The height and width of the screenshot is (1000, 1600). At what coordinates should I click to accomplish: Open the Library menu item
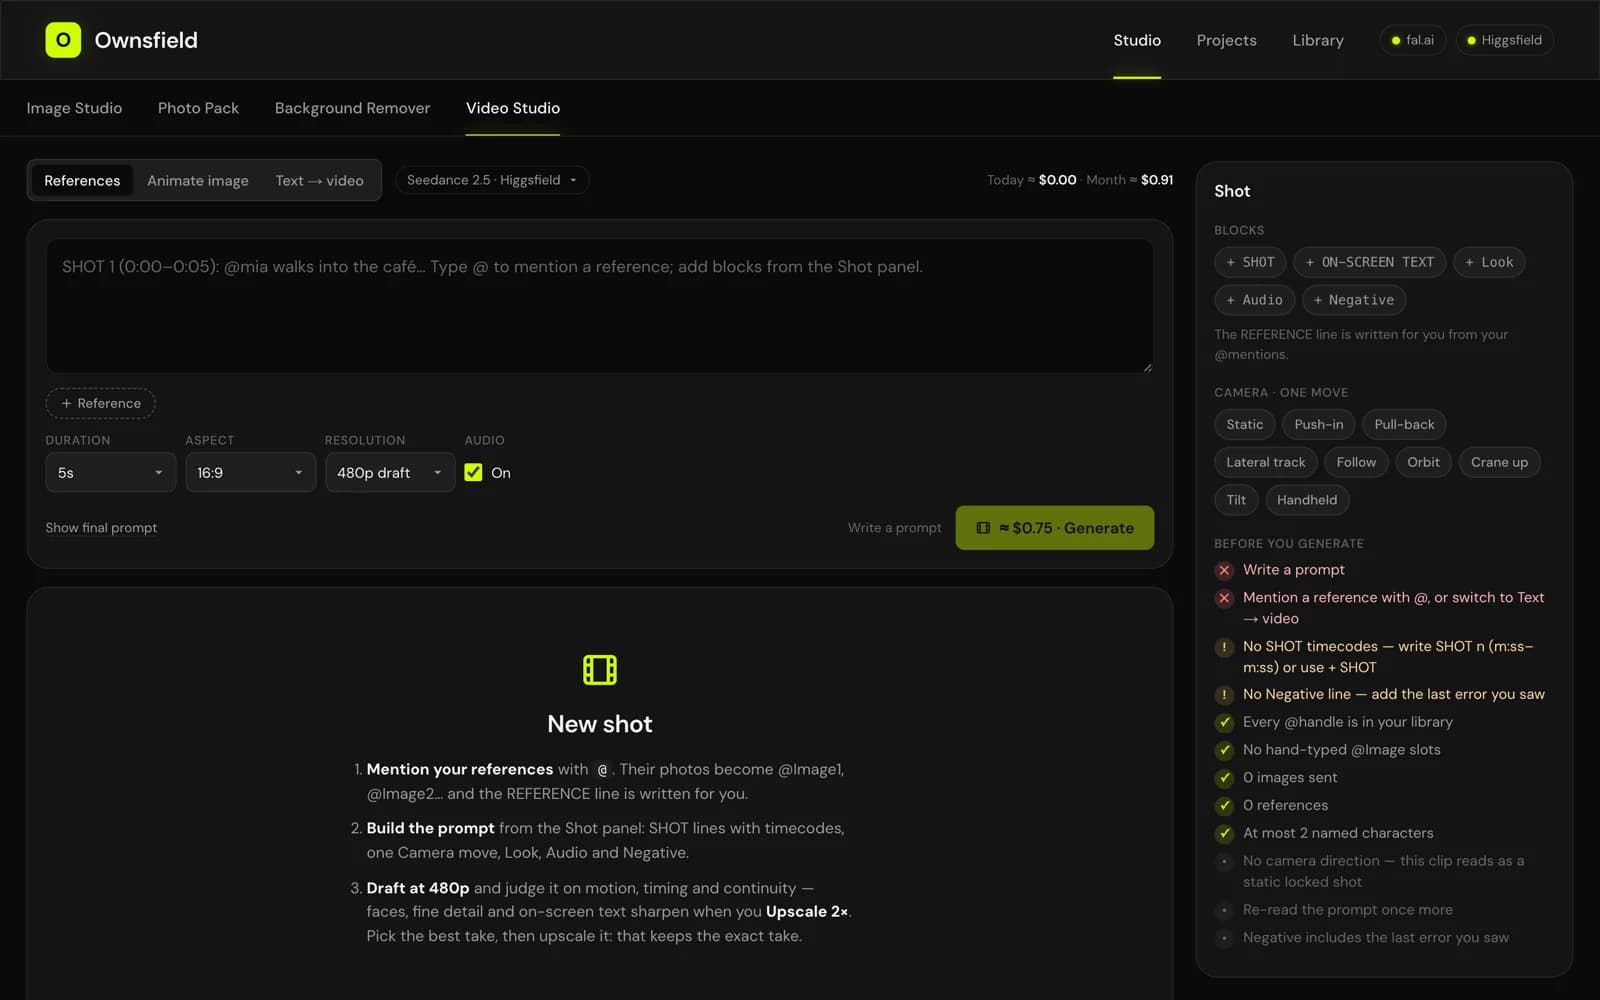(1317, 40)
